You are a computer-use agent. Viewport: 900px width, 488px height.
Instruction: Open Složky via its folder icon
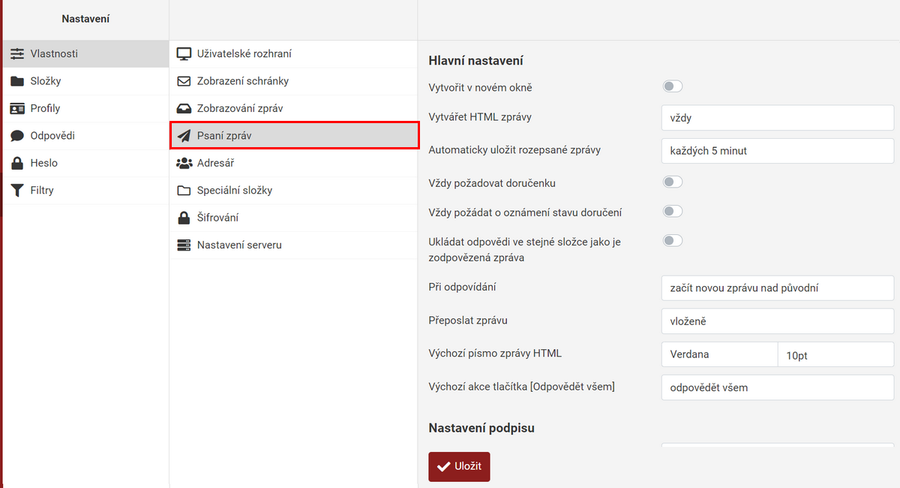point(18,81)
